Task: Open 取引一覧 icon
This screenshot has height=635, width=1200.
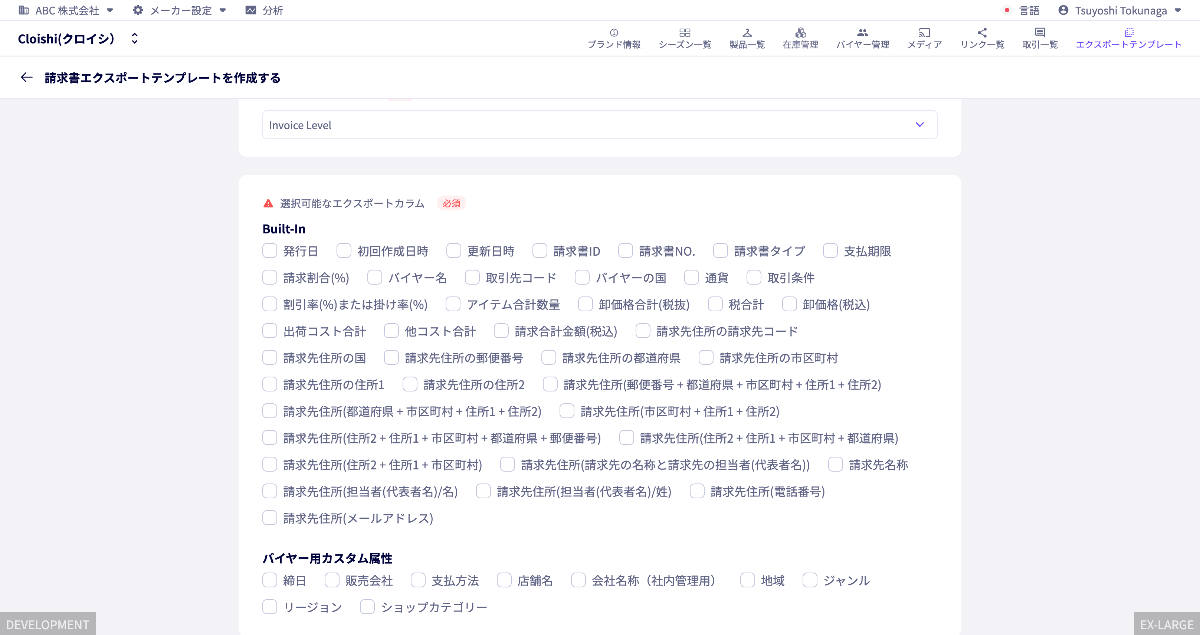Action: [1040, 33]
